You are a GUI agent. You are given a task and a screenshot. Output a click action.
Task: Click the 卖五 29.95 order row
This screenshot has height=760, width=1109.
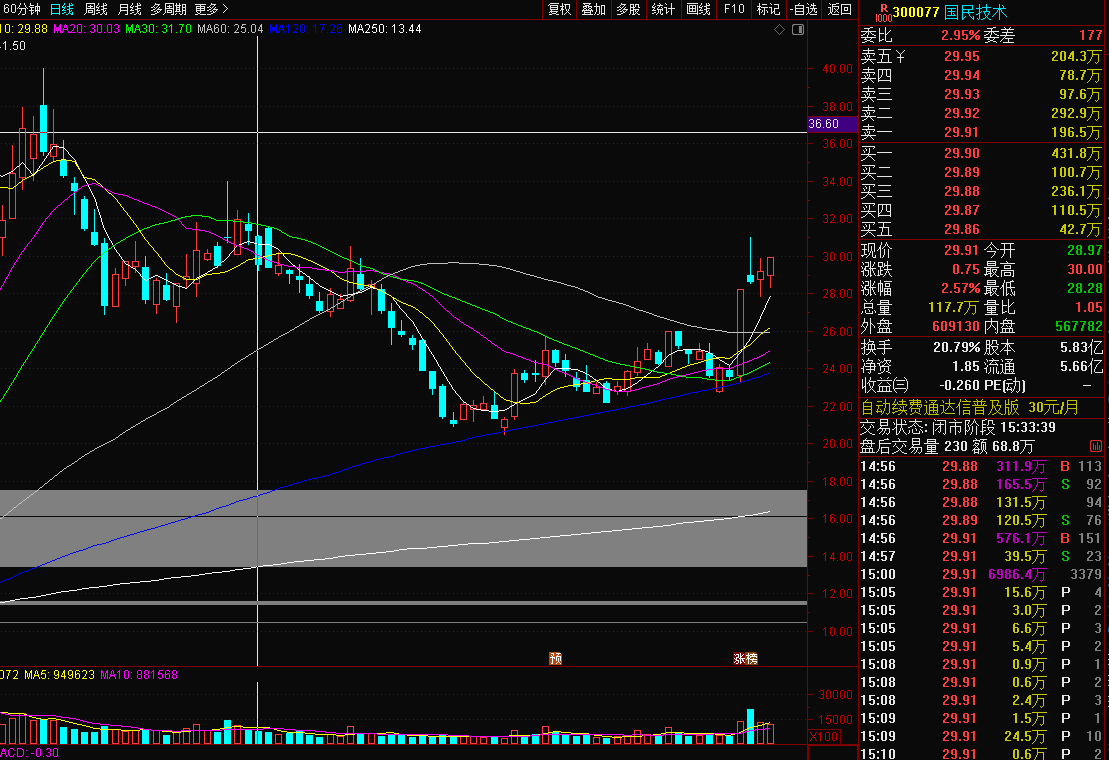pos(983,57)
